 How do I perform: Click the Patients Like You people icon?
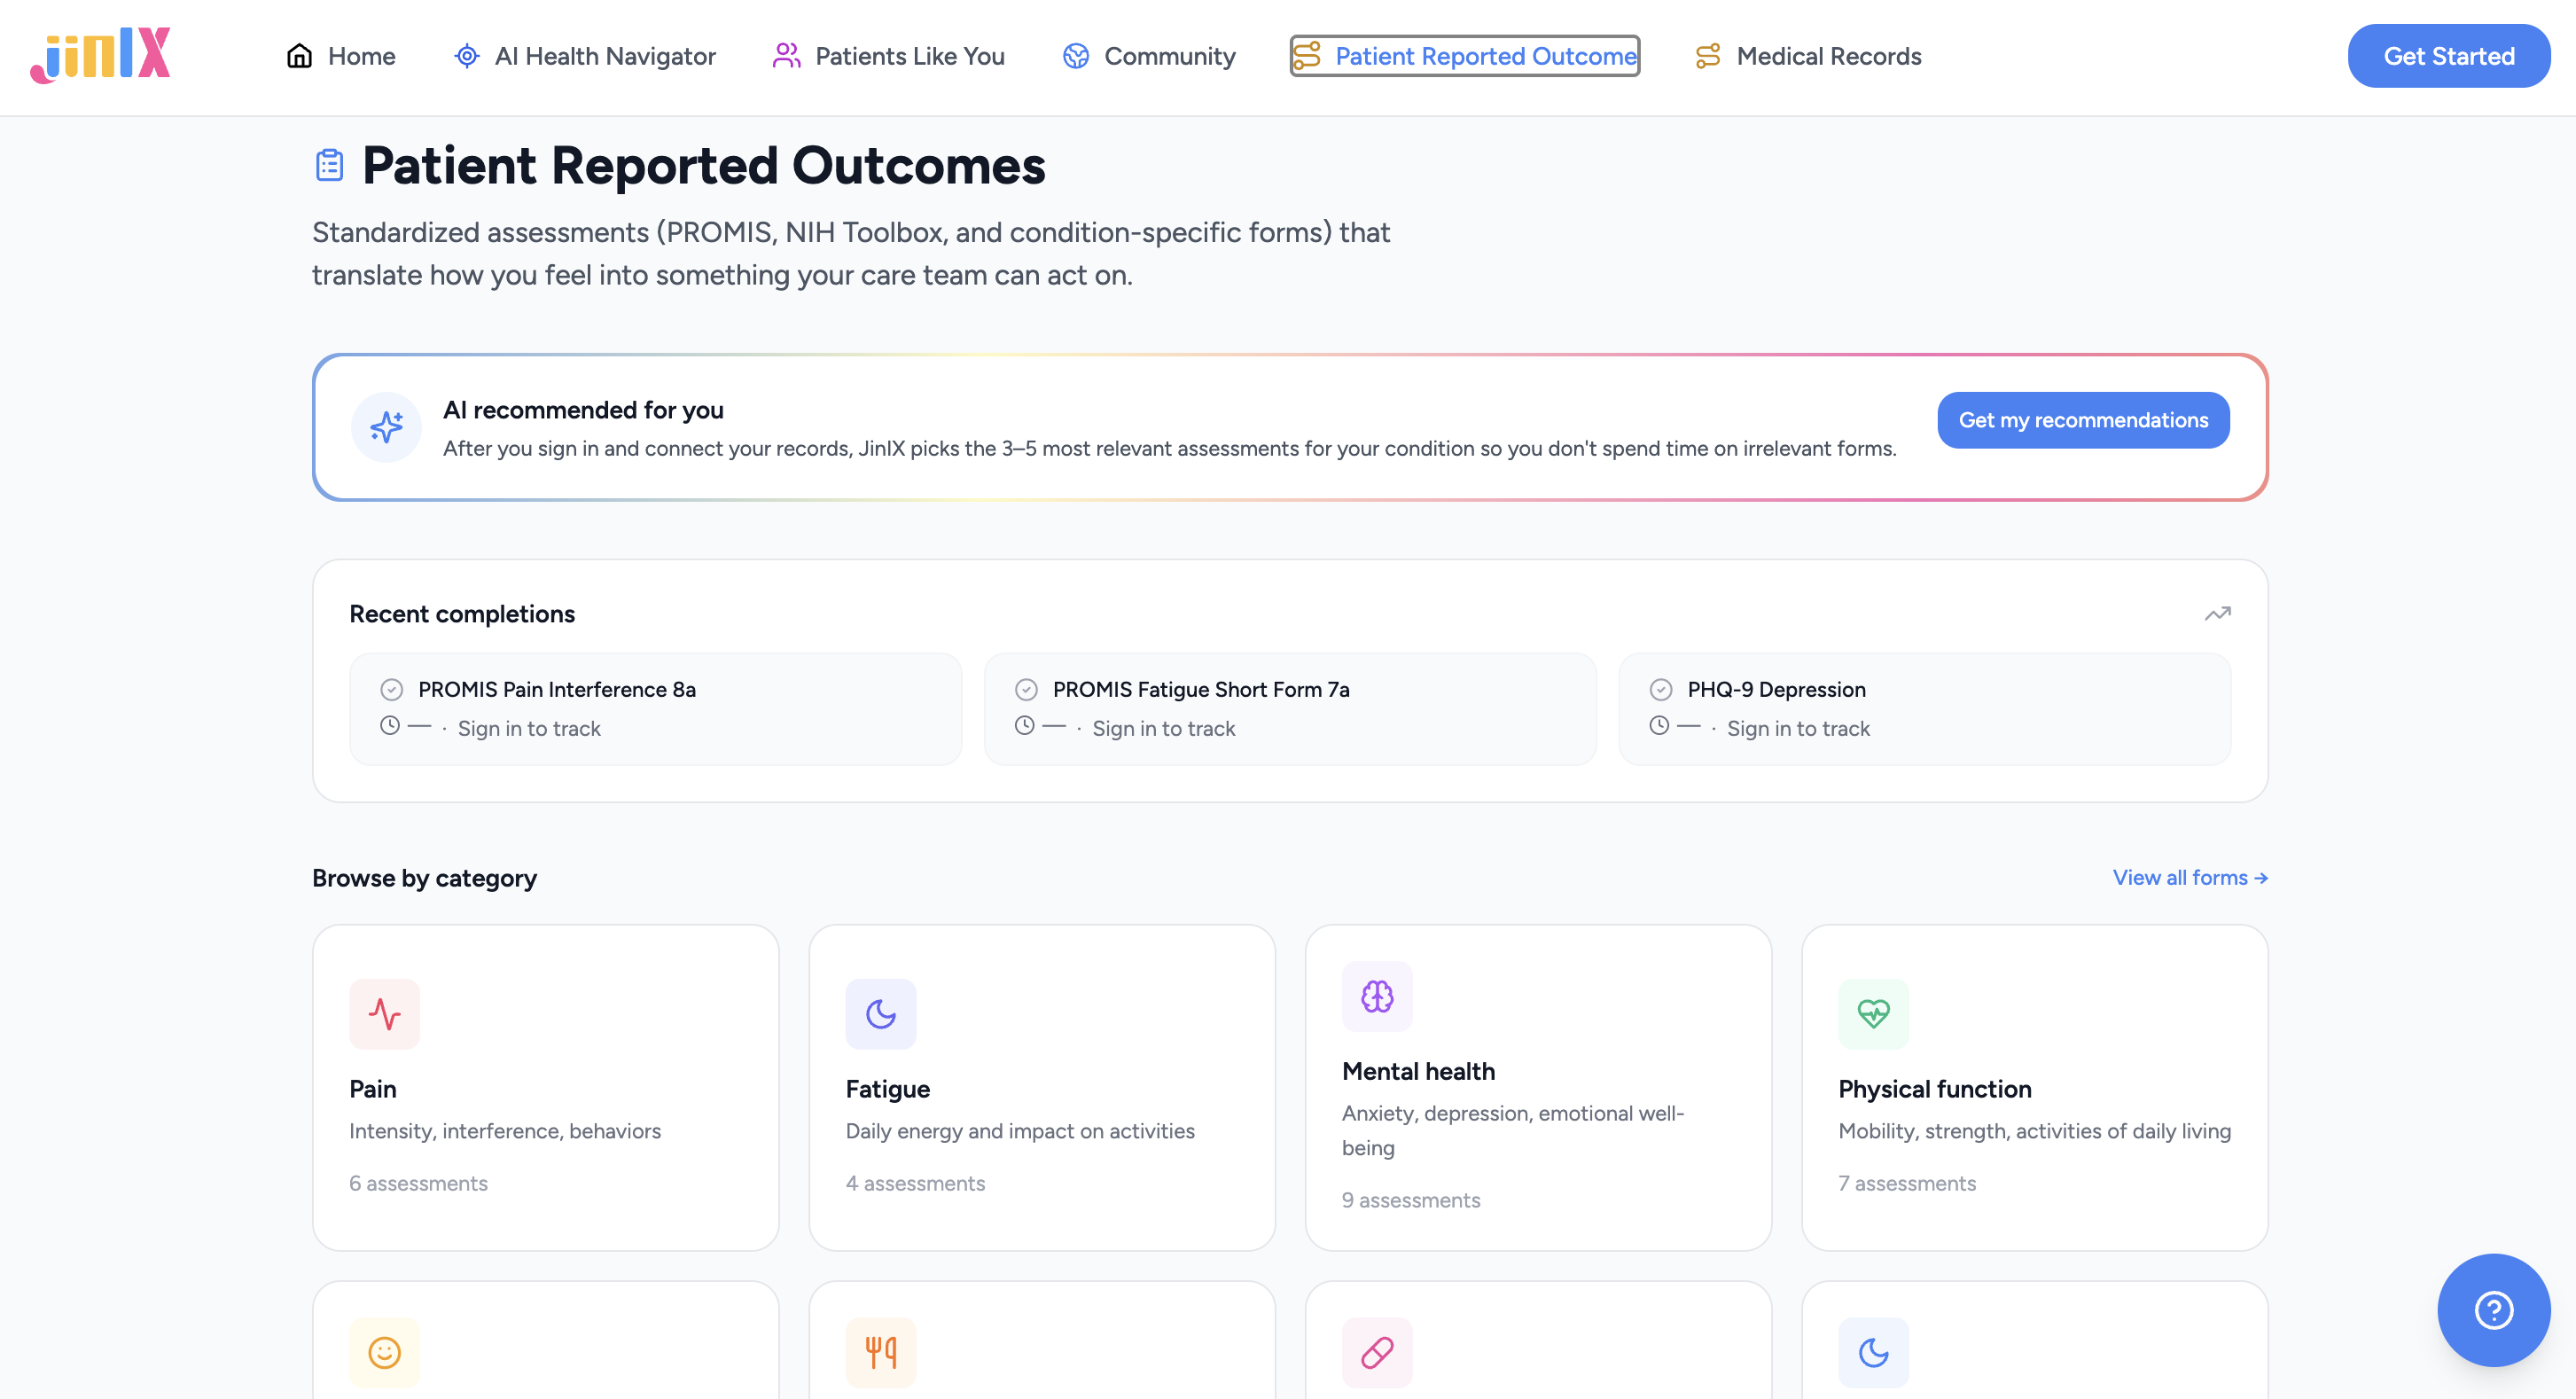tap(786, 56)
